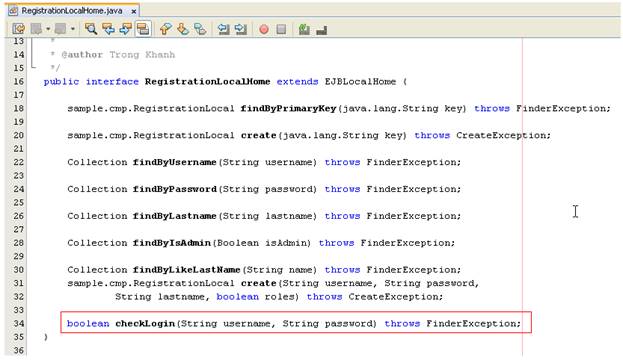Screen dimensions: 623x360
Task: Click line number 16 in the gutter
Action: tap(19, 81)
